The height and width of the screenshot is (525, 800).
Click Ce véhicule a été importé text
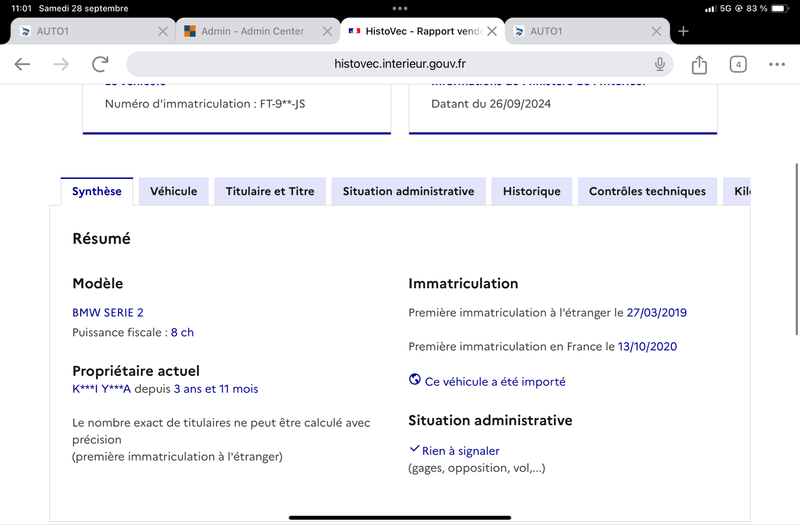[495, 382]
